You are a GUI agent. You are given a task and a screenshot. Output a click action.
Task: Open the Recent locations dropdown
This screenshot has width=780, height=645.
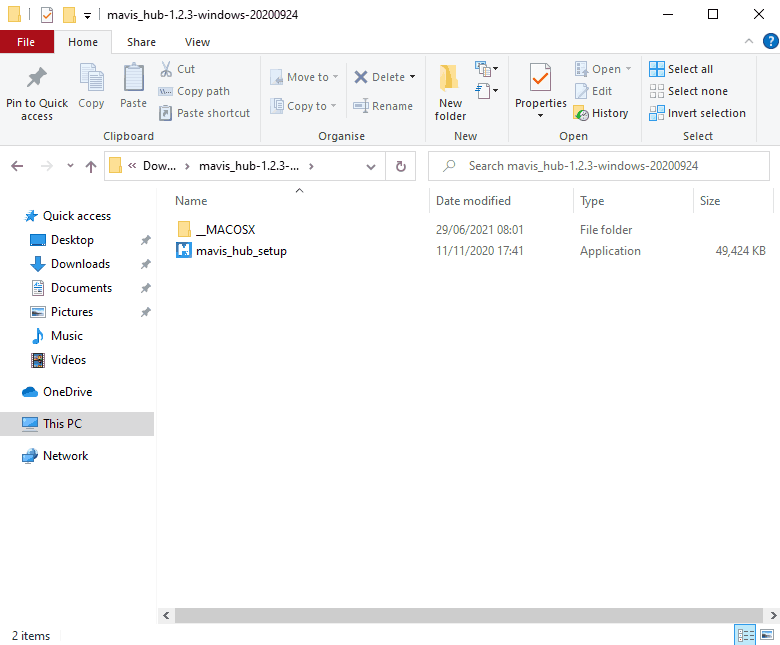point(70,166)
